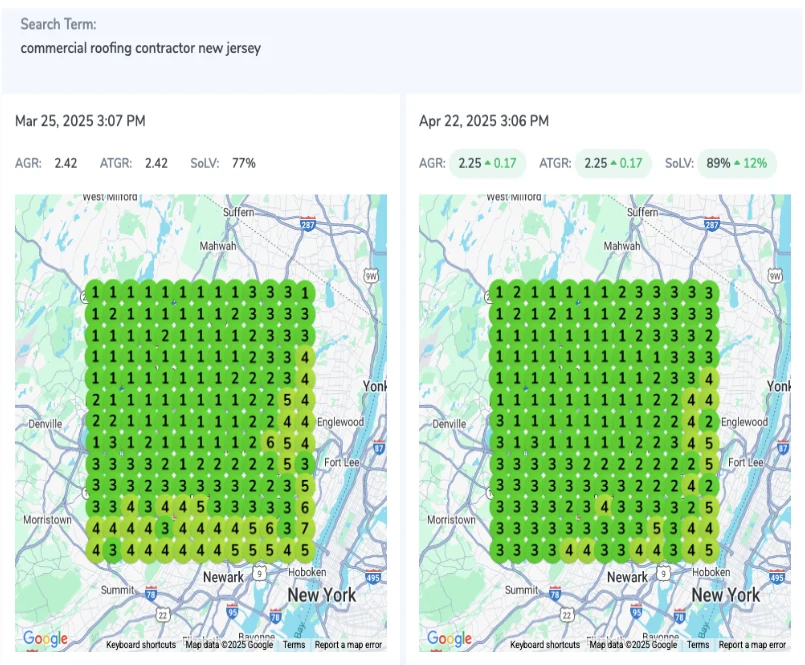Image resolution: width=805 pixels, height=665 pixels.
Task: Open Keyboard shortcuts on the left map
Action: tap(141, 645)
